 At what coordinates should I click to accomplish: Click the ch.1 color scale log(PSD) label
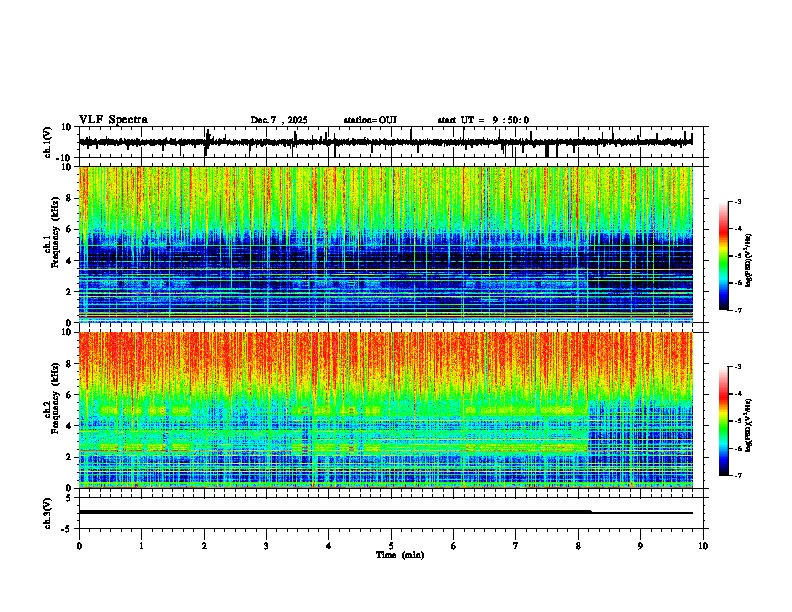pyautogui.click(x=748, y=261)
